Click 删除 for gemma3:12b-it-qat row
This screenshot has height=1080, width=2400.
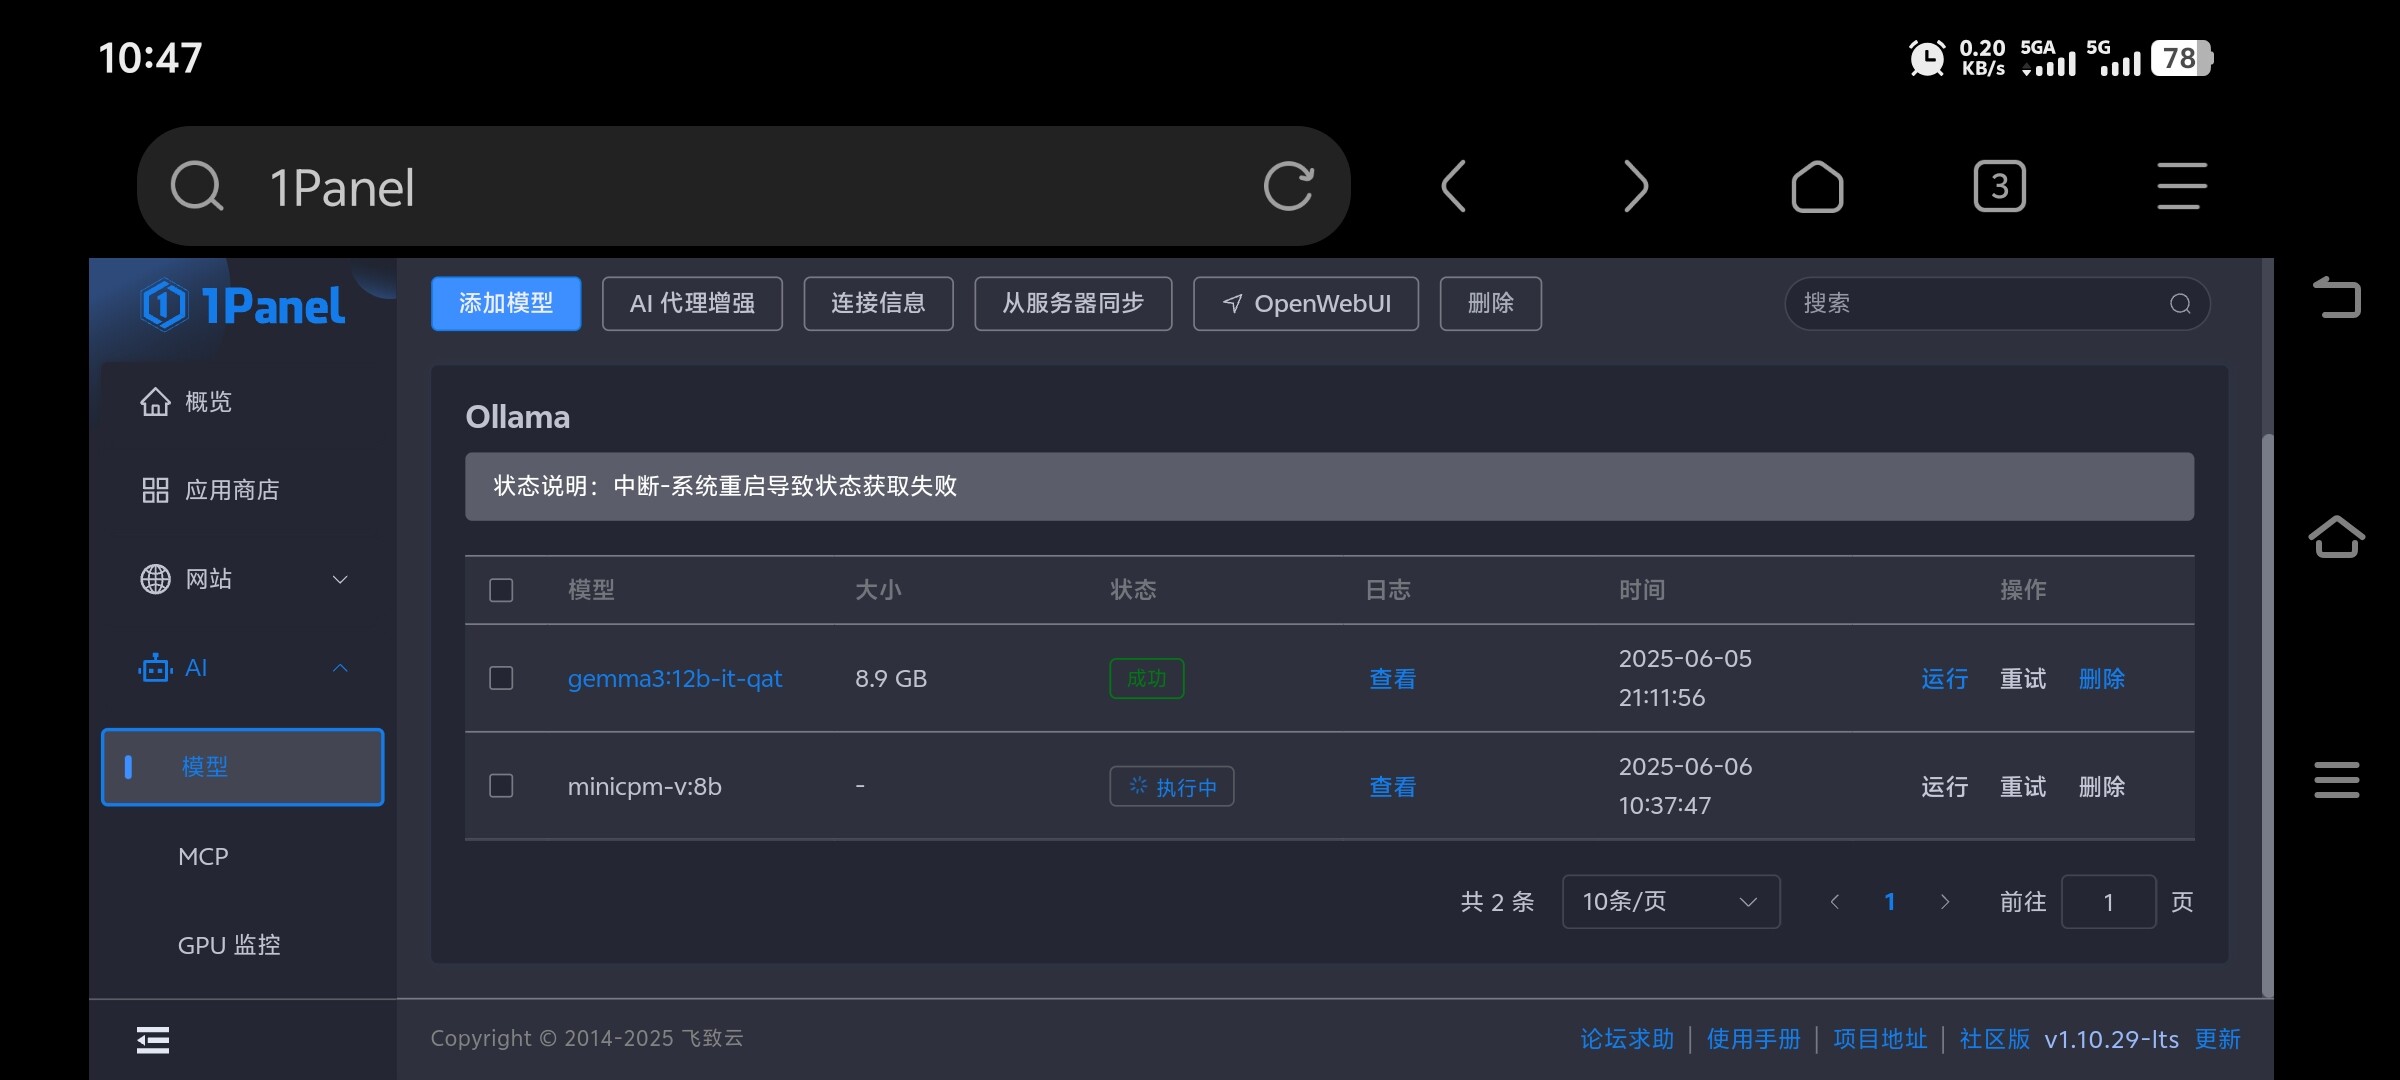click(2102, 679)
